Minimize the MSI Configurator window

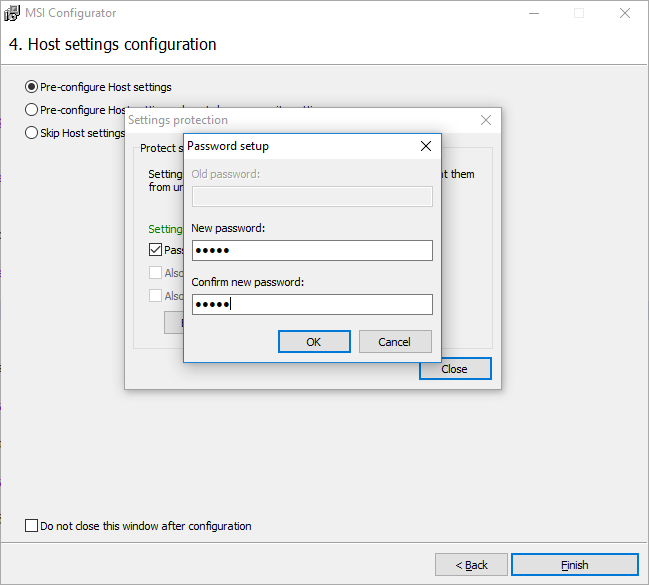point(533,14)
